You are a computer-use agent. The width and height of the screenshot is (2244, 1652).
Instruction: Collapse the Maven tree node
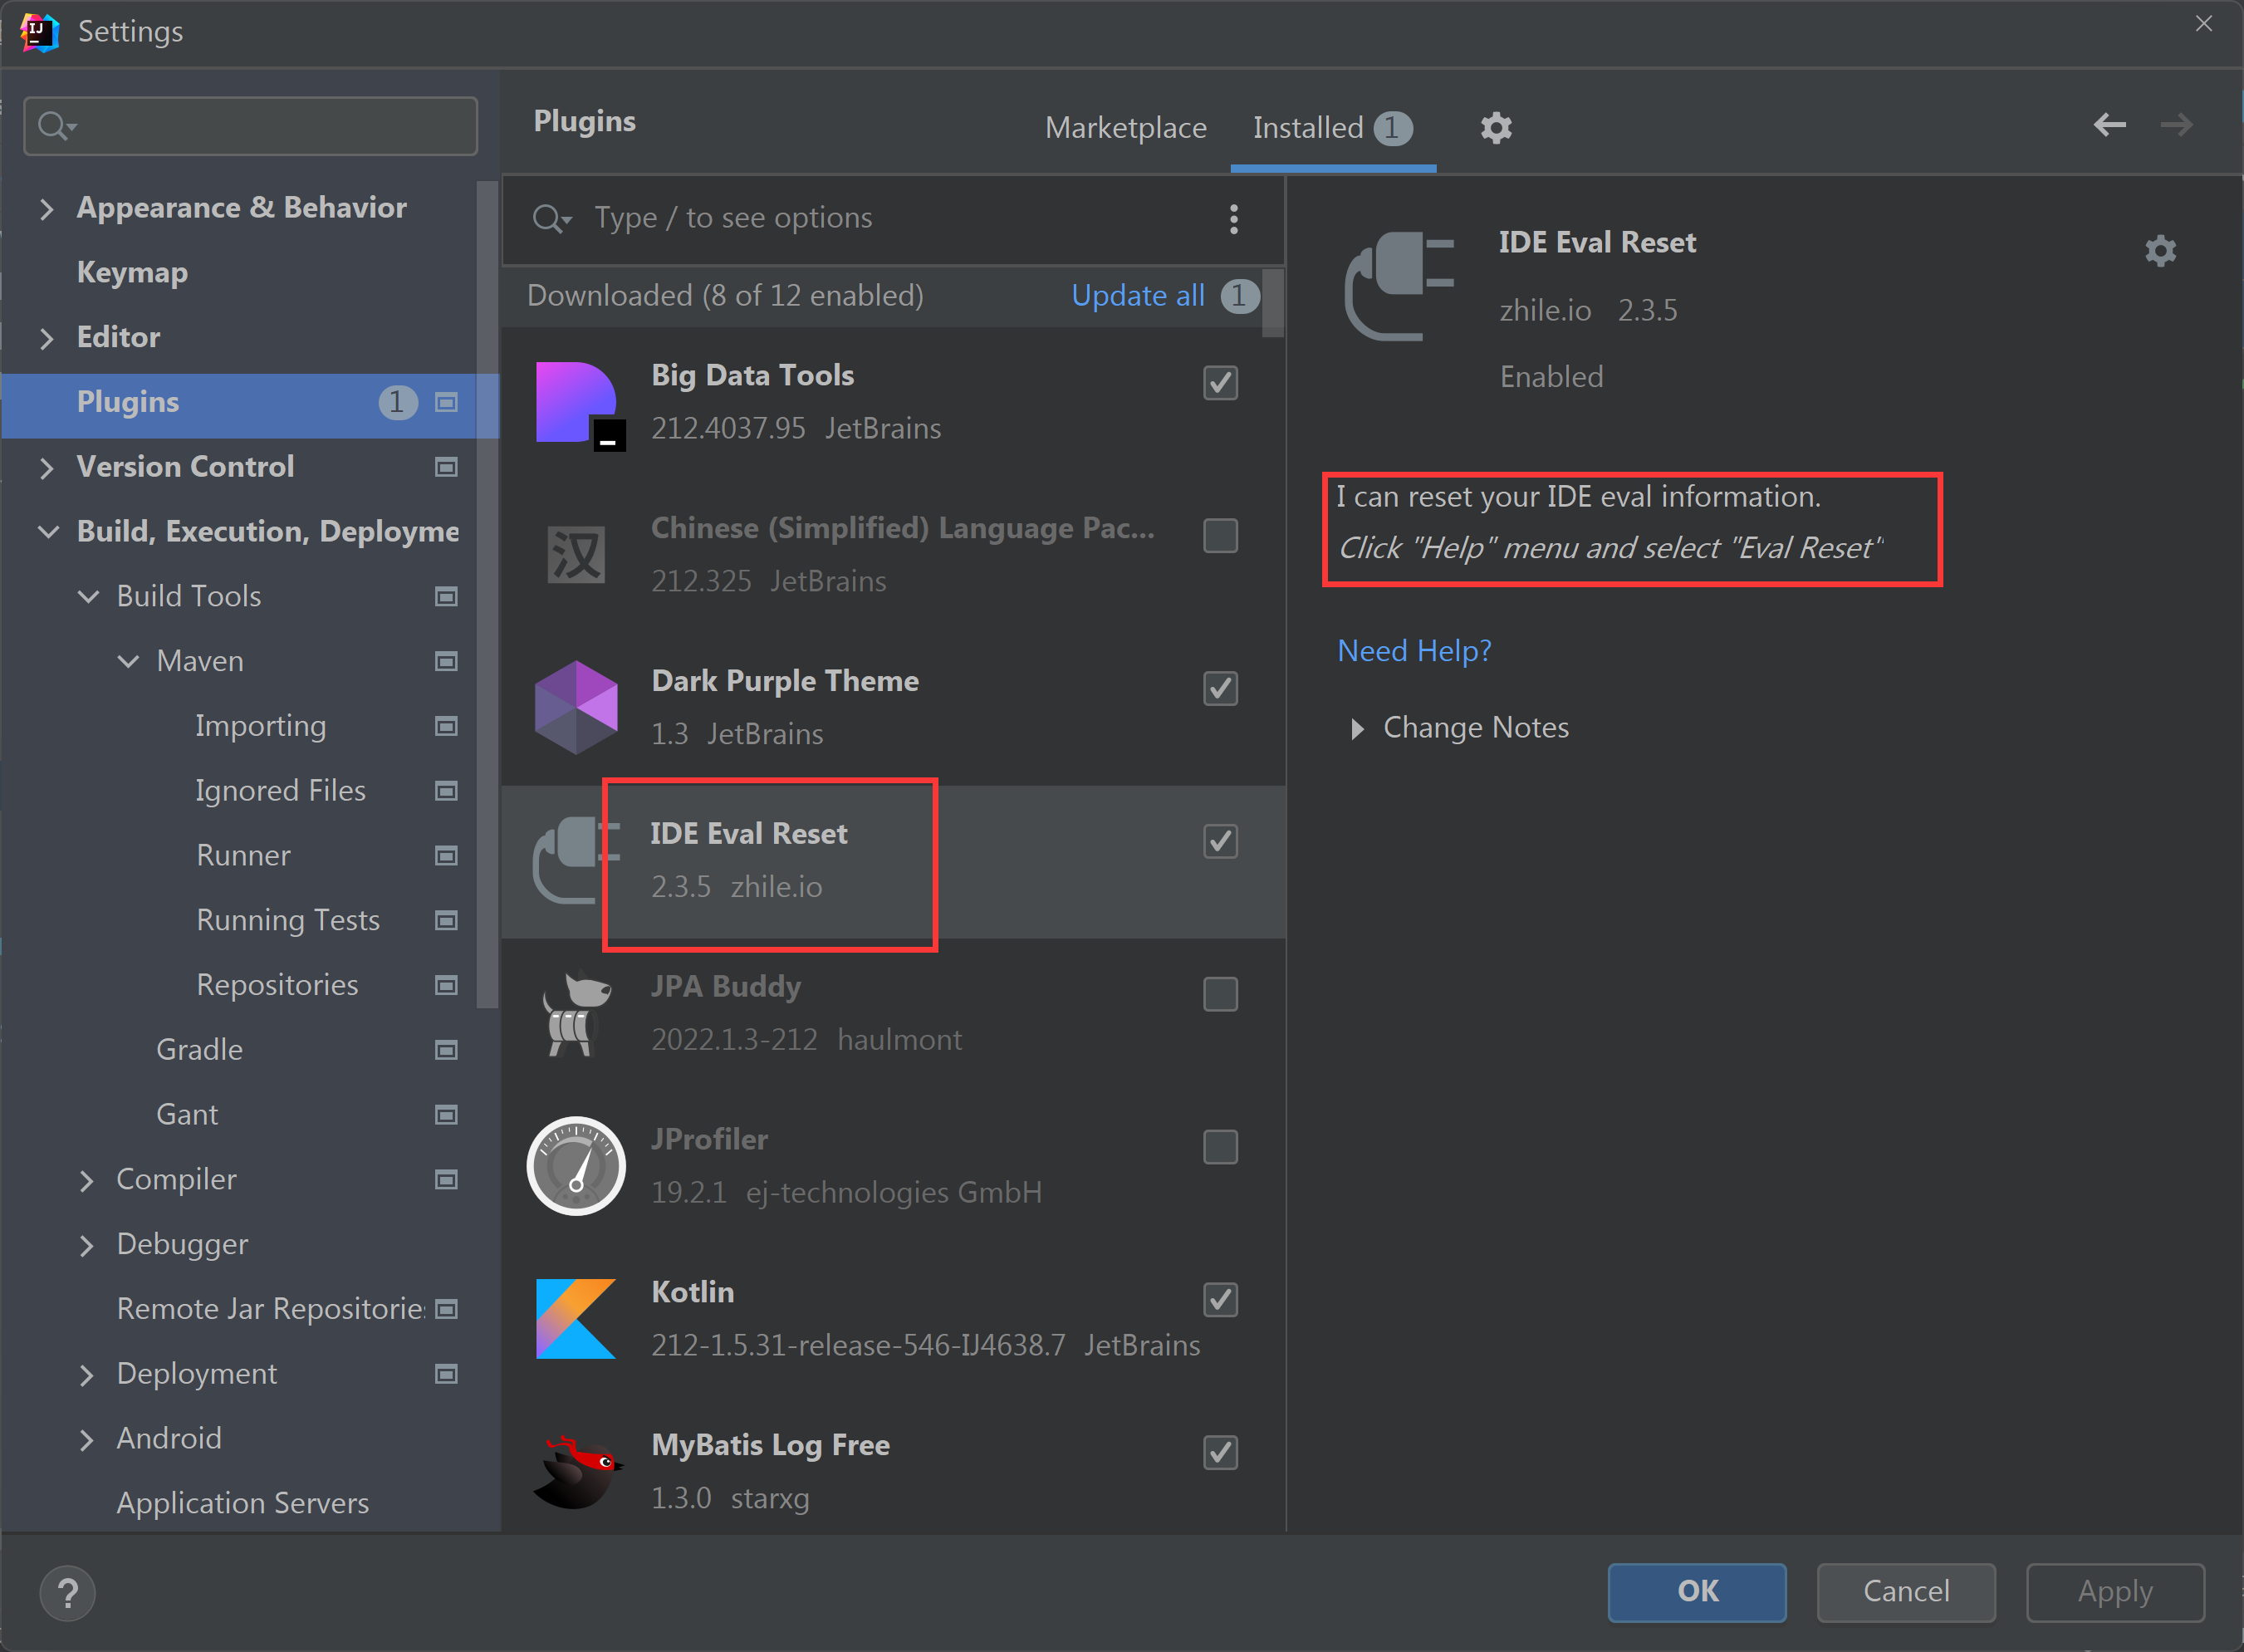pos(128,661)
